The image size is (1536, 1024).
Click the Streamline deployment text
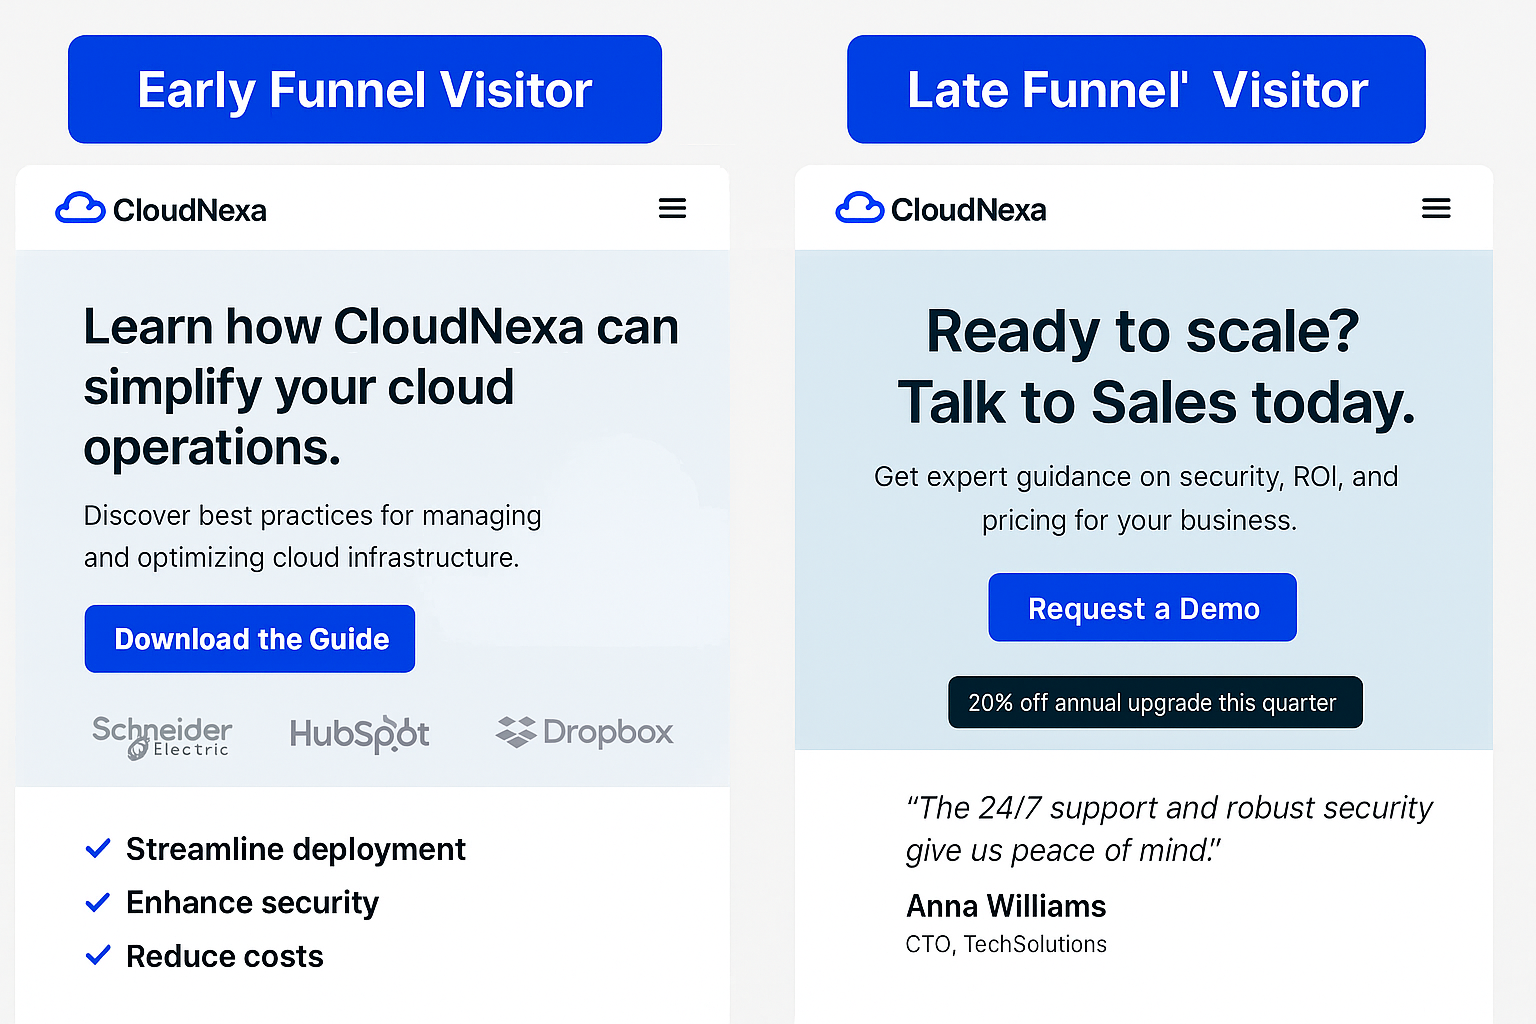coord(296,849)
